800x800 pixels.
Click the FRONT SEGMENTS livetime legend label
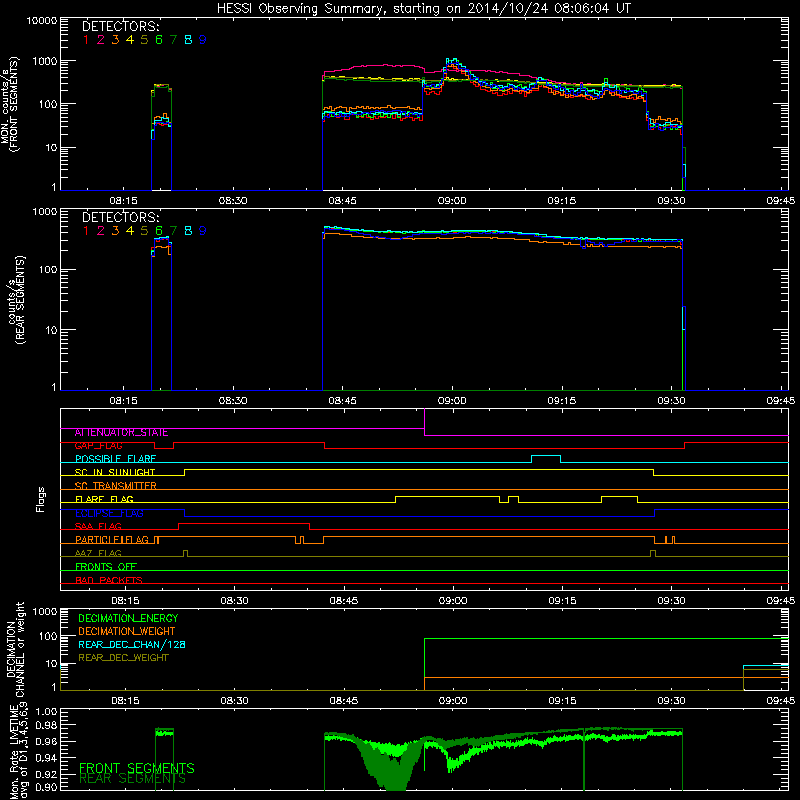click(137, 768)
